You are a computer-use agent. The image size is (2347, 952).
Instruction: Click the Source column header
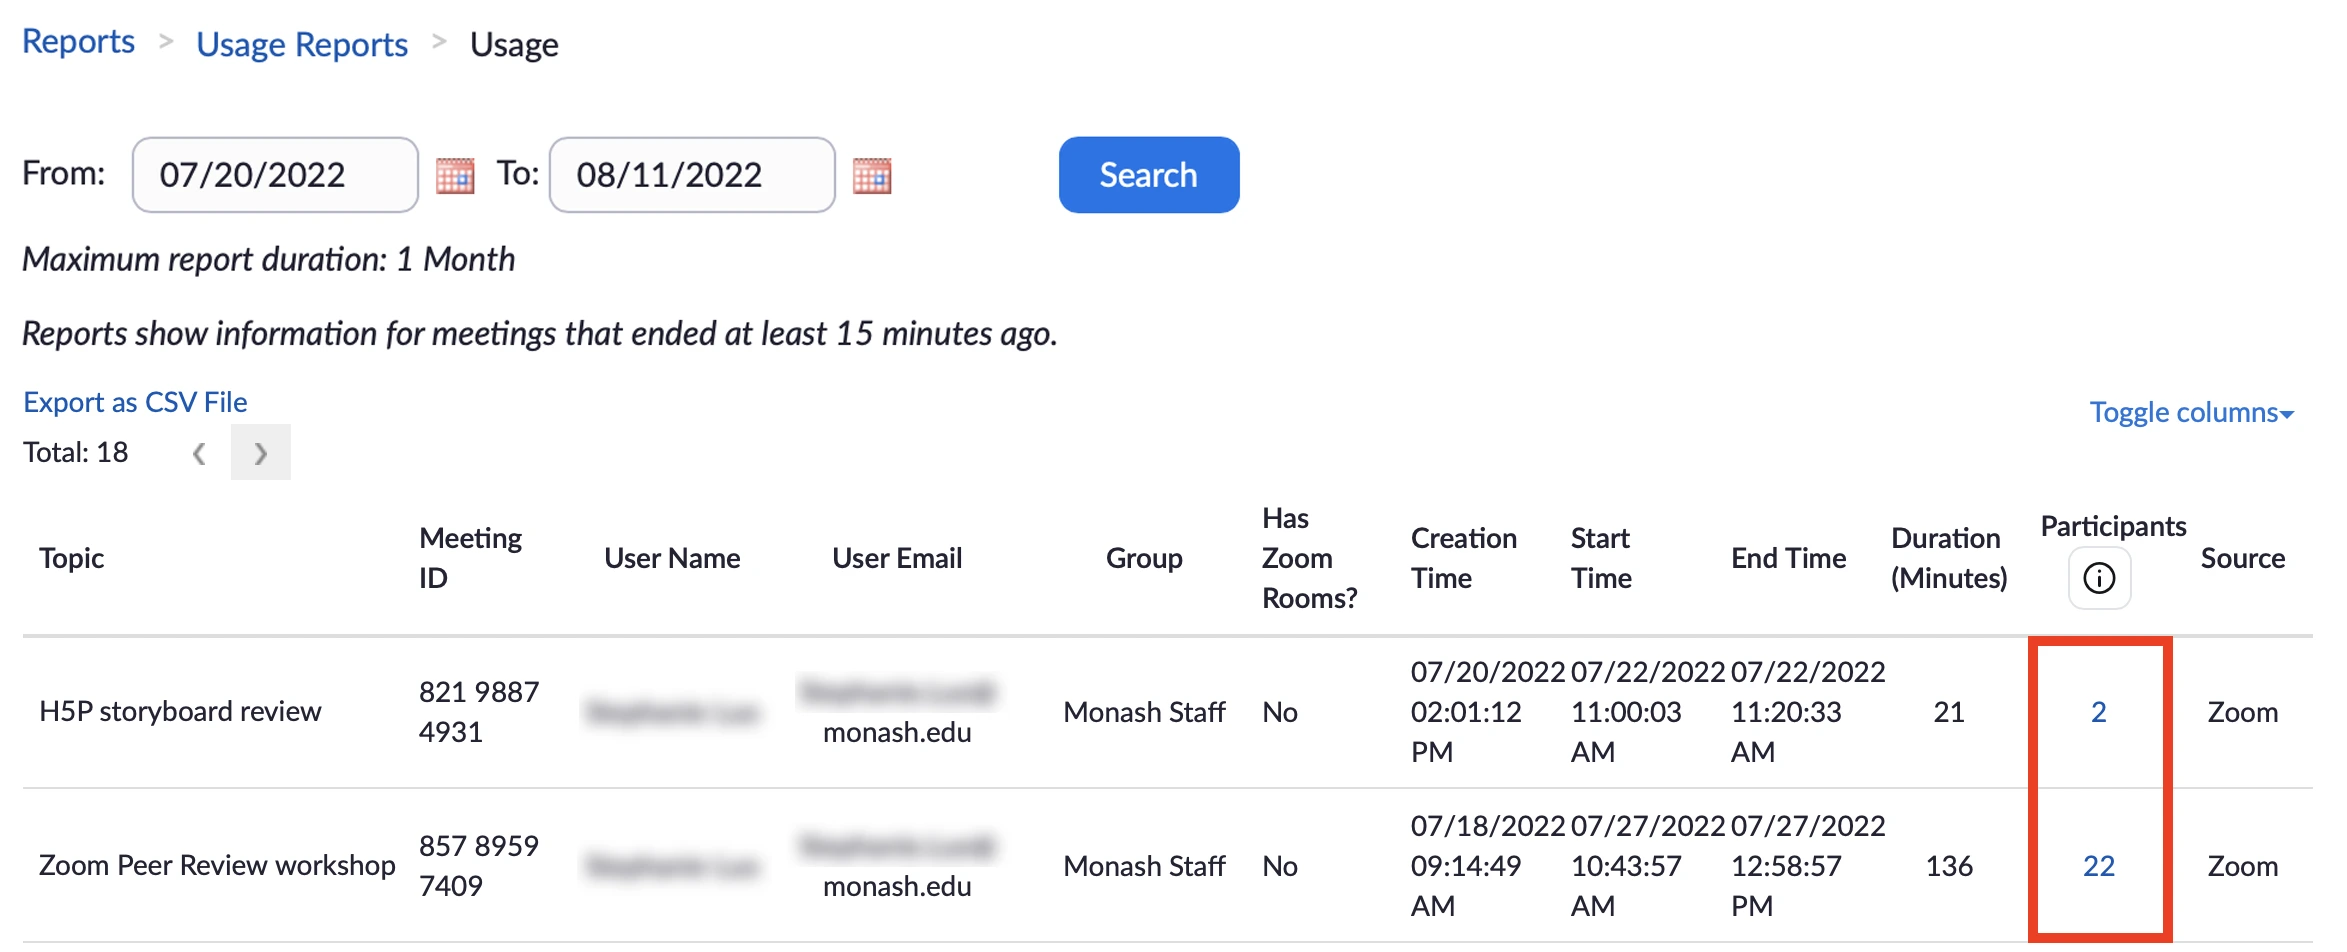2242,558
